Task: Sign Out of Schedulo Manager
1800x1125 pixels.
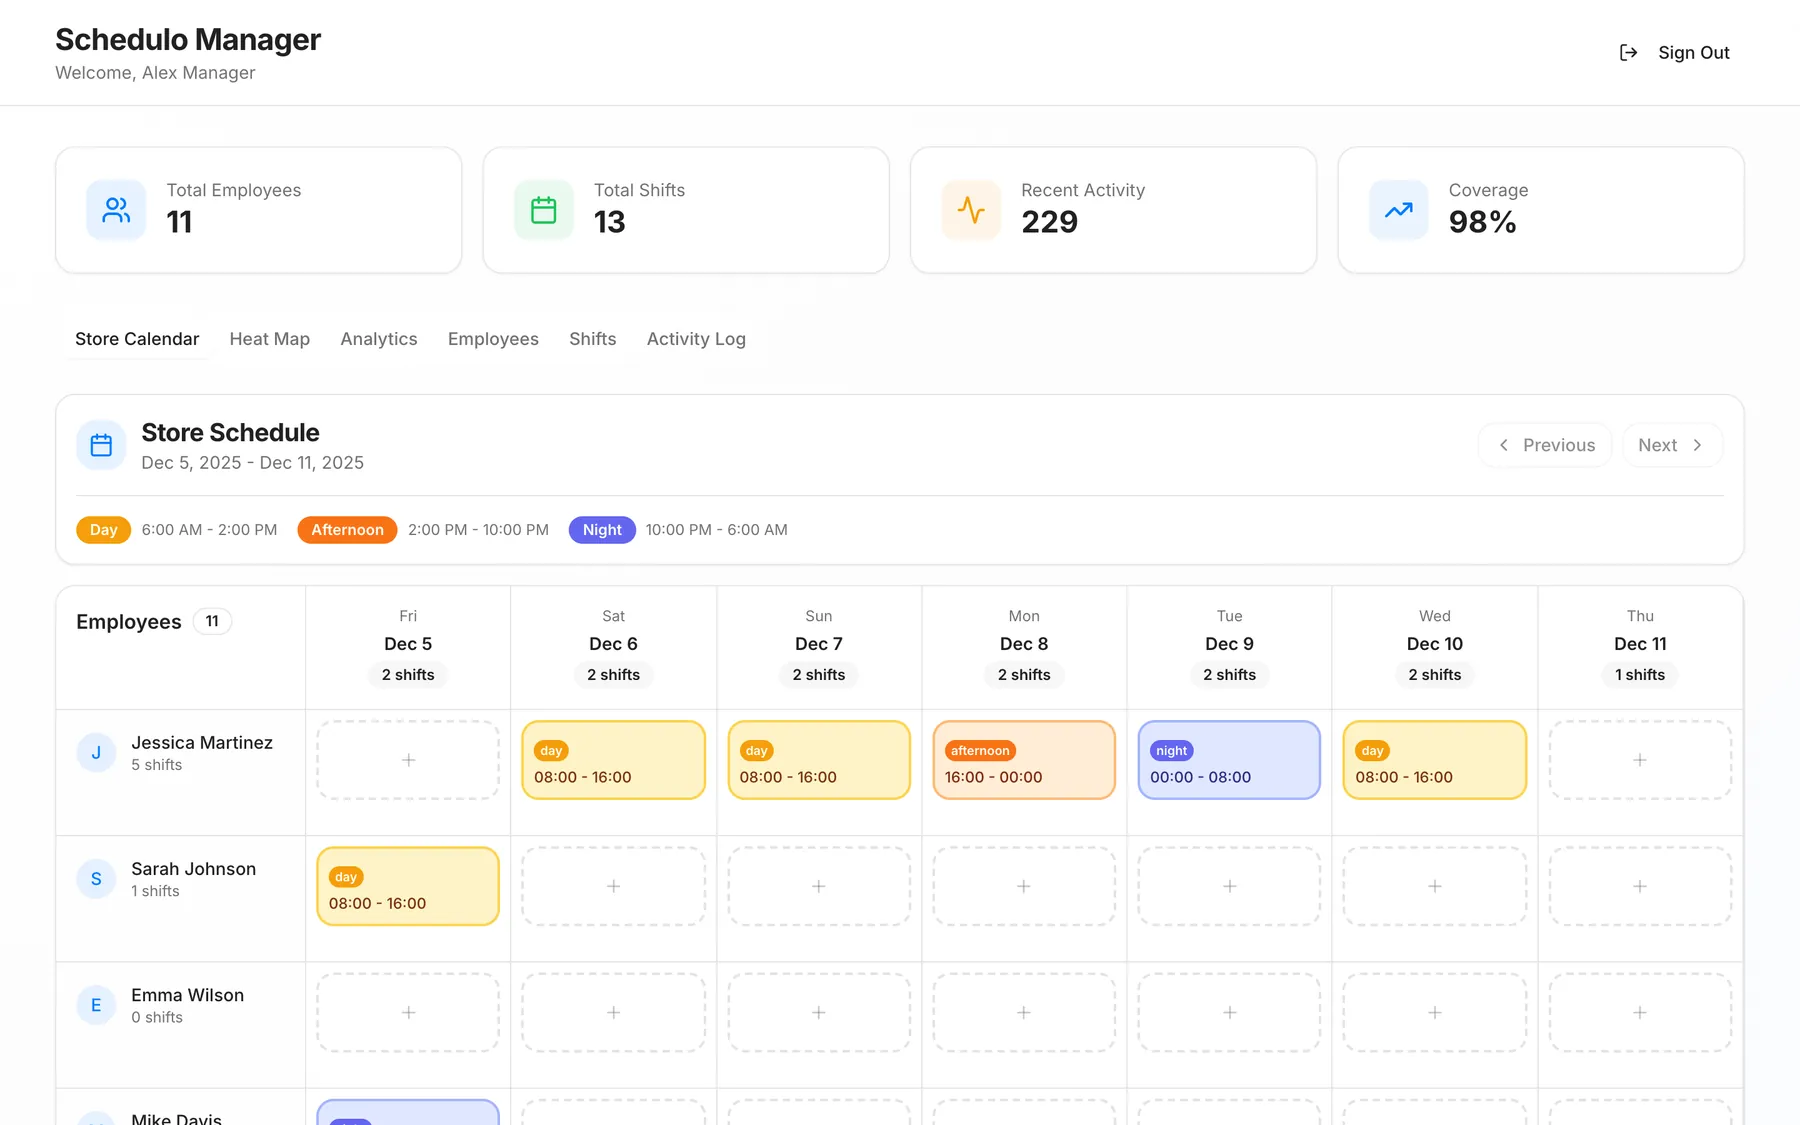Action: 1675,53
